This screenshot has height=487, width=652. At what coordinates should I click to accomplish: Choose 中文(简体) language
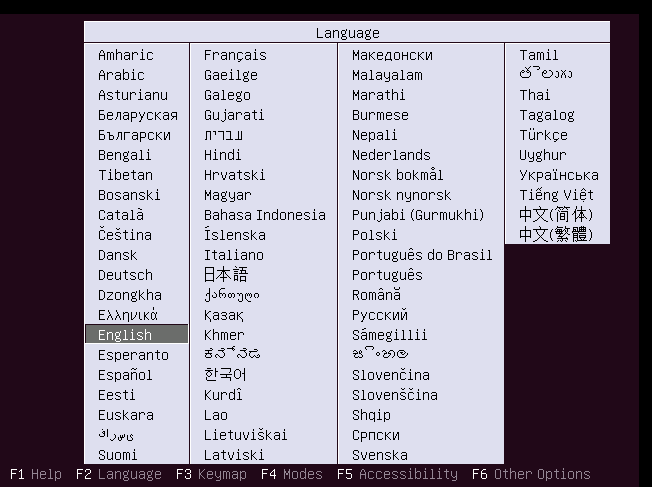556,215
